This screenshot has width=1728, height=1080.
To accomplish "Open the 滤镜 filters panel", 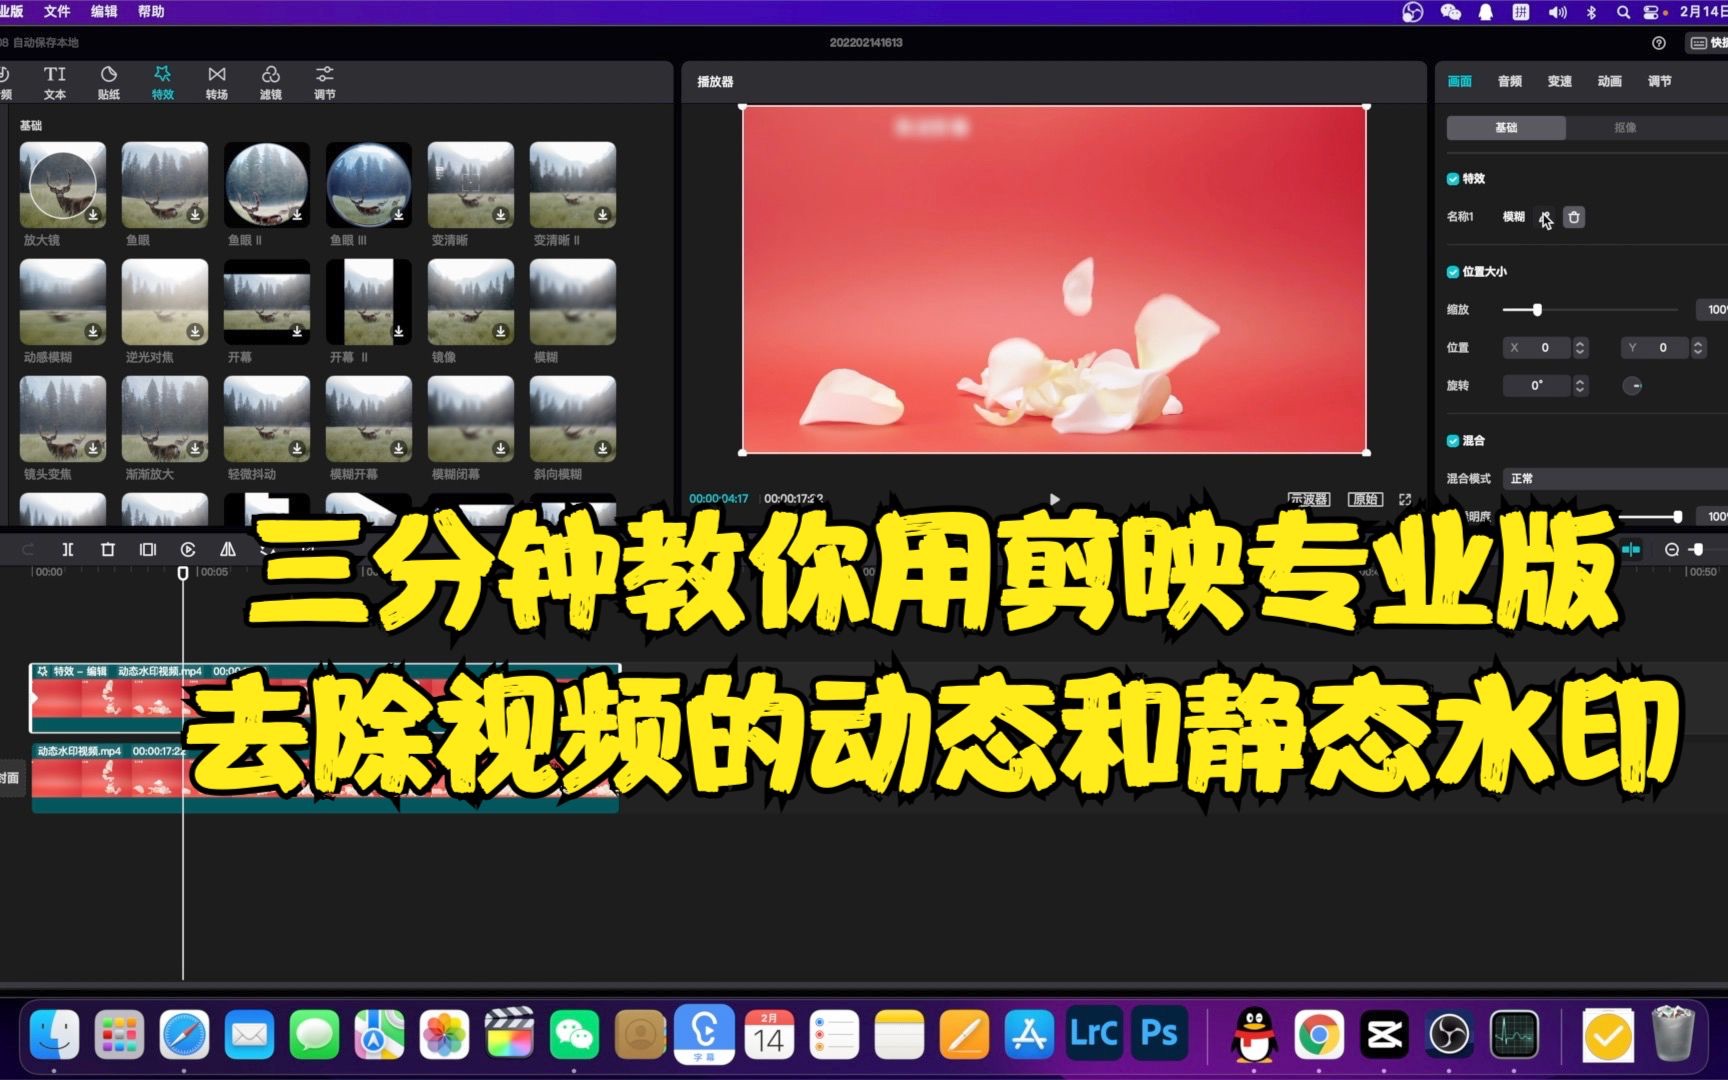I will click(270, 82).
